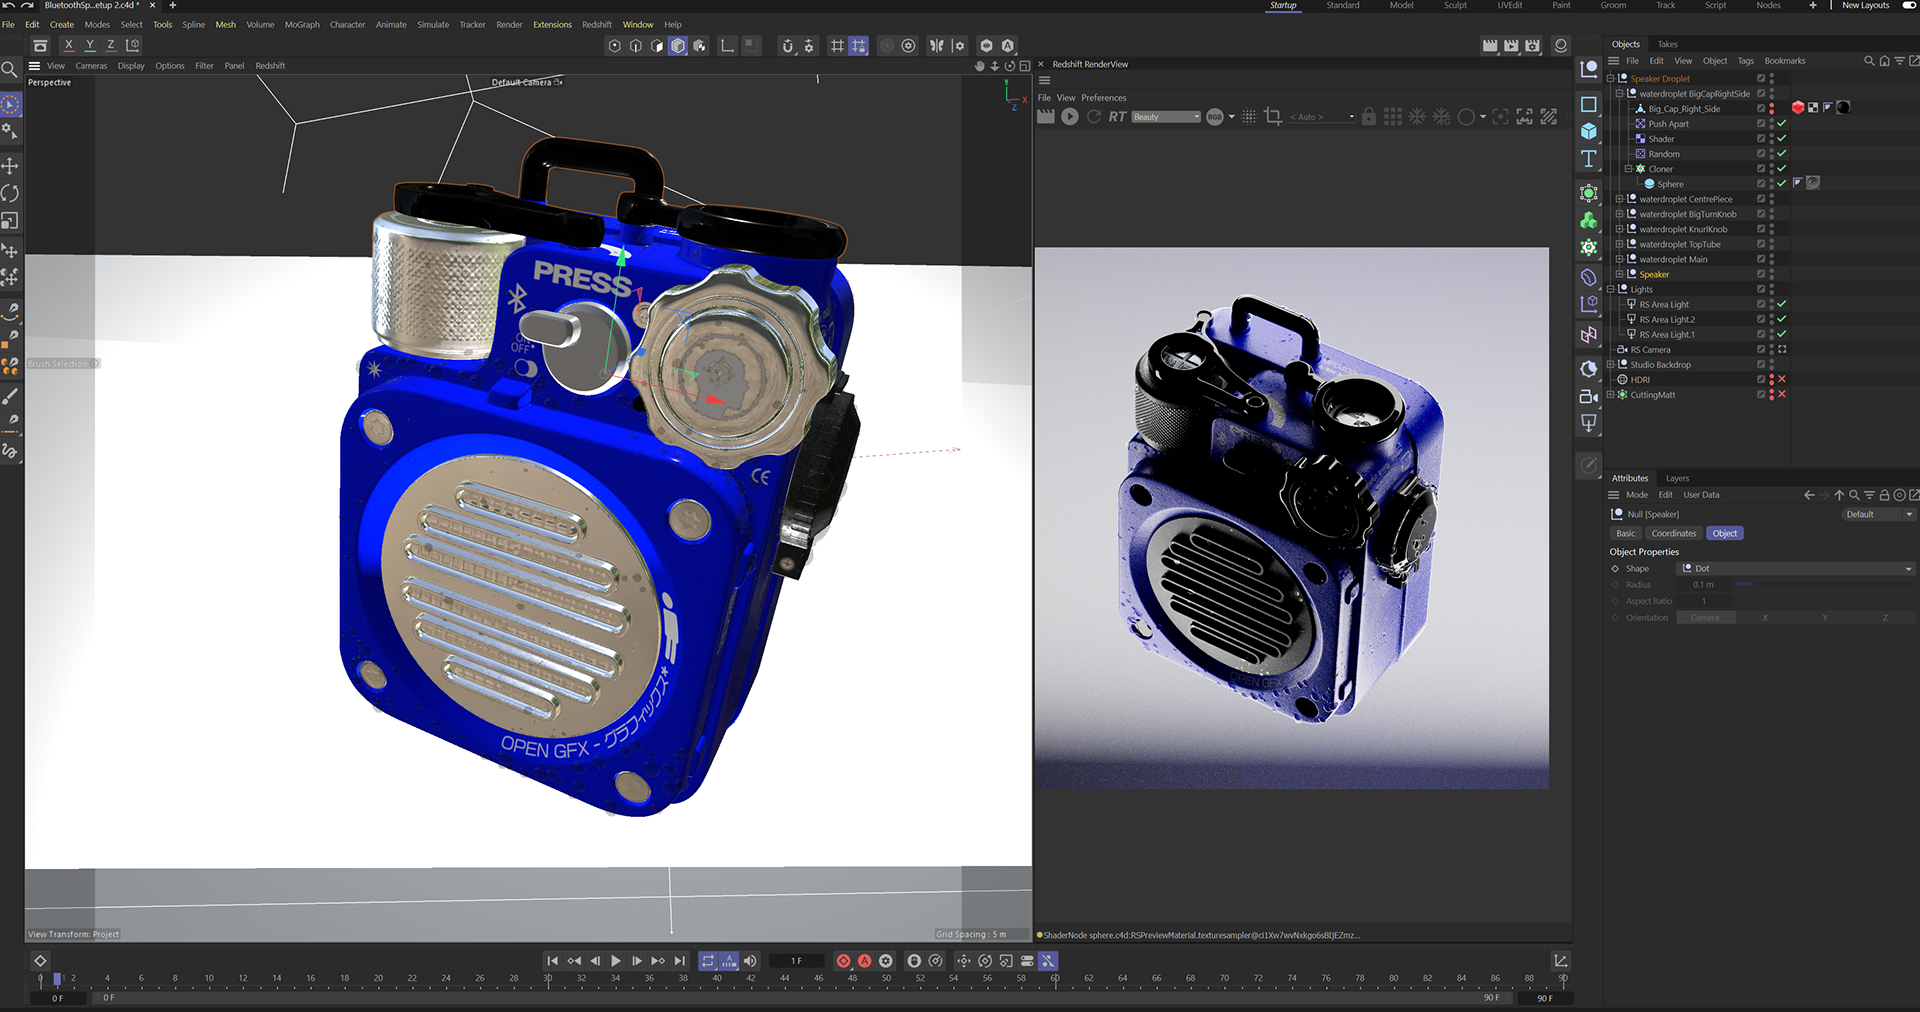Go to the end of animation

[680, 961]
